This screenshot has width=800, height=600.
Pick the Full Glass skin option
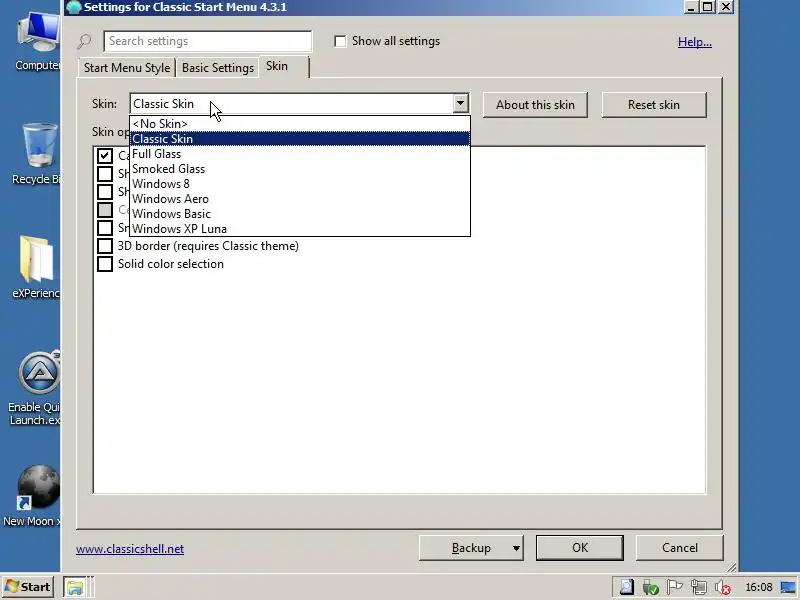click(x=300, y=154)
